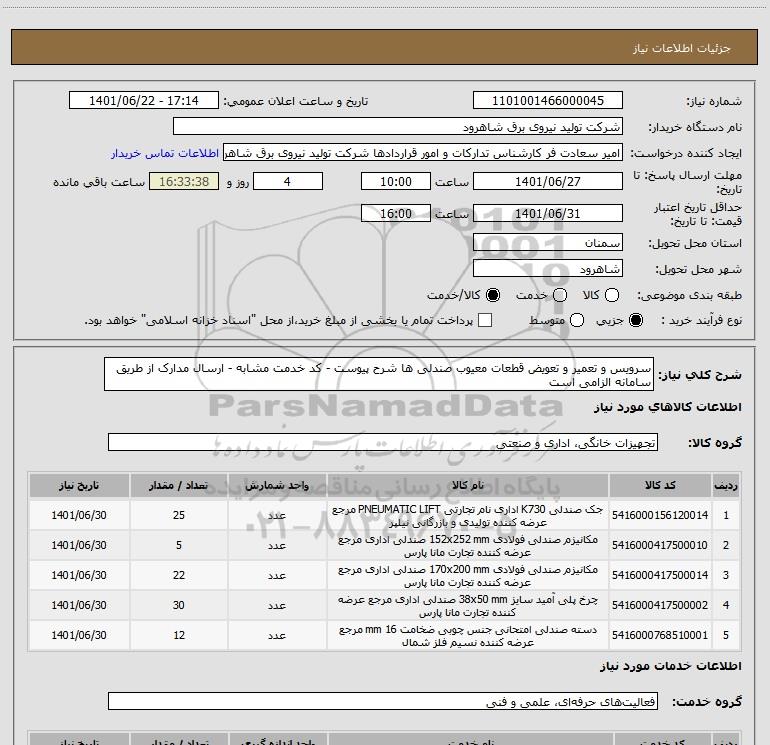Image resolution: width=770 pixels, height=745 pixels.
Task: Click the price validity date 1401/06/31
Action: coord(548,213)
